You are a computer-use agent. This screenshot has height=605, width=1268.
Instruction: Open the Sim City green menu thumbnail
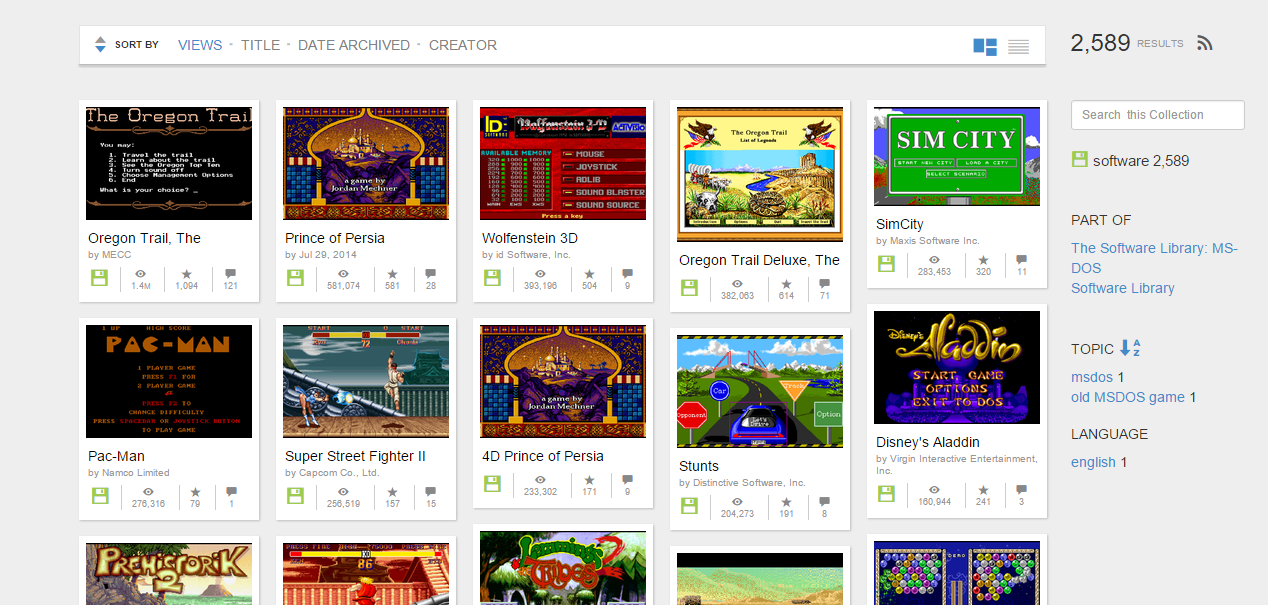[x=957, y=157]
